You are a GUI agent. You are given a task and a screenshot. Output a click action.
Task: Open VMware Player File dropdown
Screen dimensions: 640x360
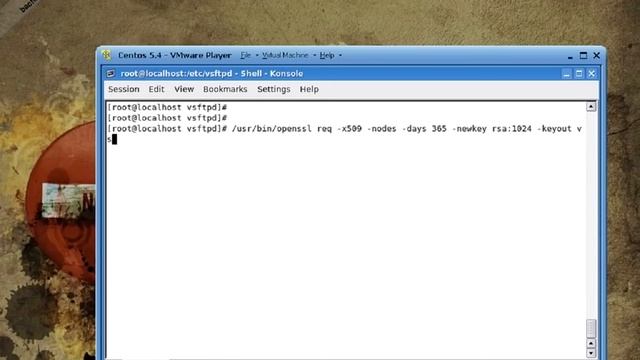(x=245, y=55)
